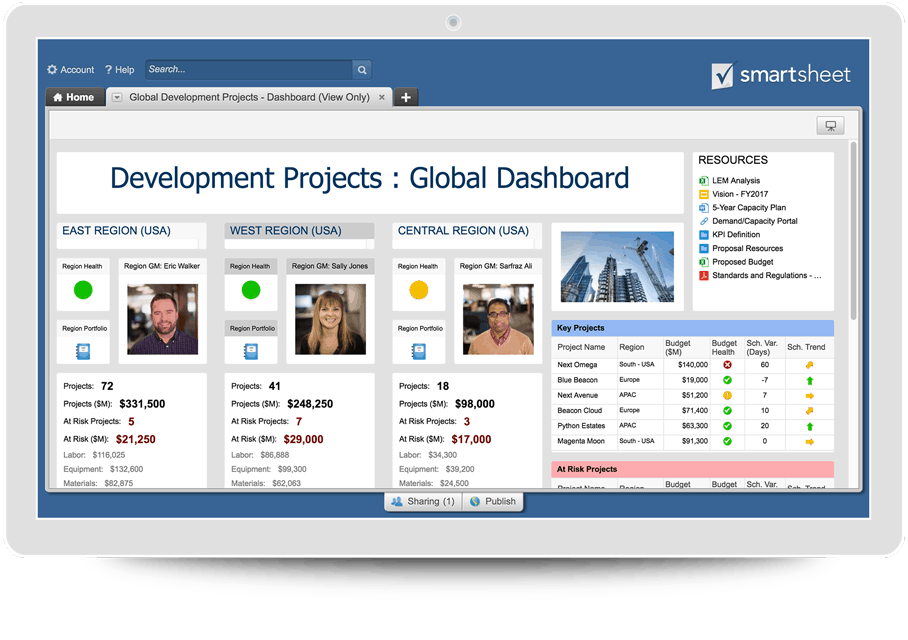Click the Sharing (1) button
Screen dimensions: 908x640
[423, 502]
